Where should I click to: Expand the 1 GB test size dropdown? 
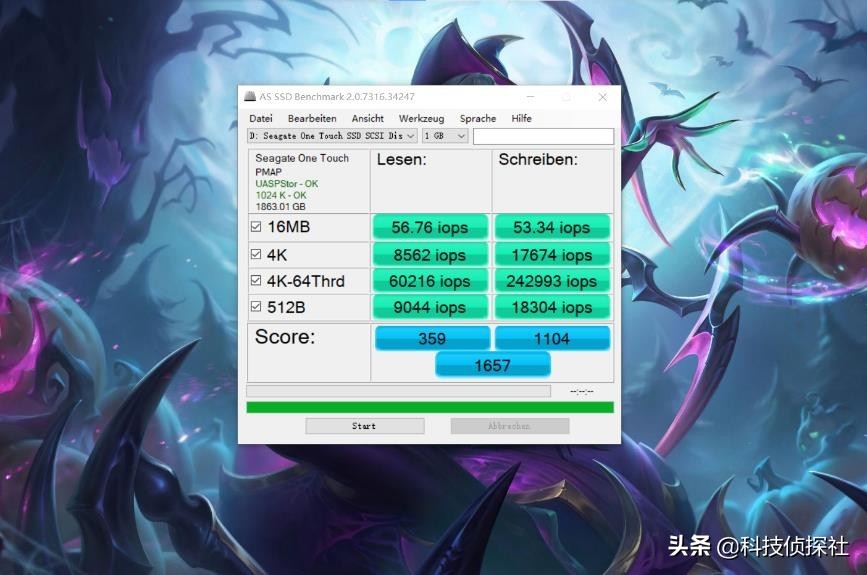point(445,135)
